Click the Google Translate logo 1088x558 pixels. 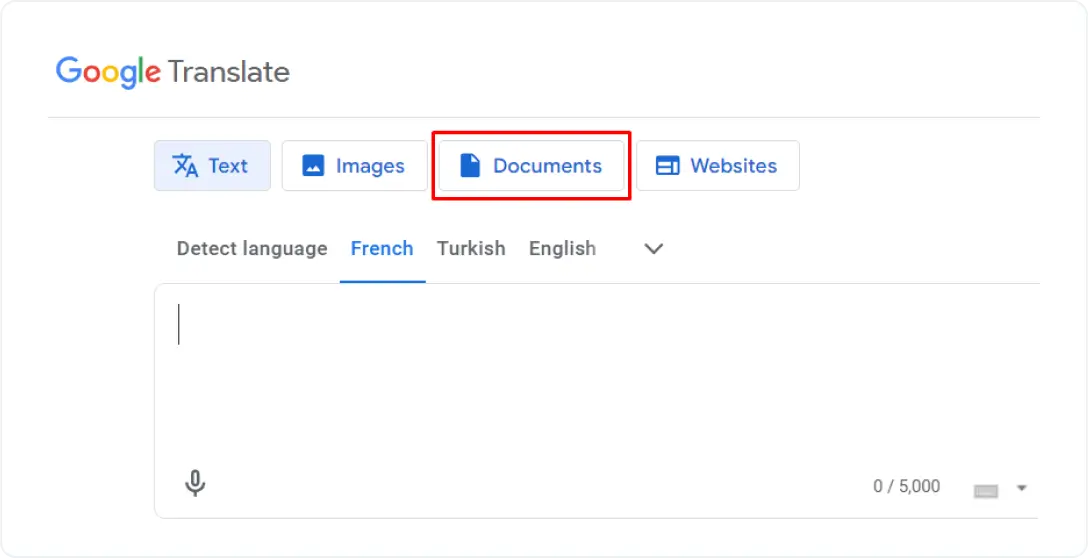(x=172, y=72)
